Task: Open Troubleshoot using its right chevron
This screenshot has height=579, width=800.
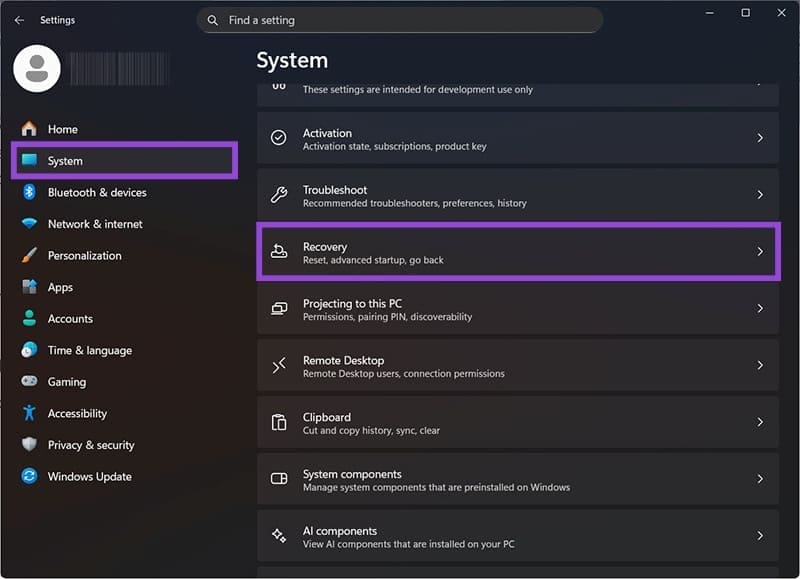Action: [760, 195]
